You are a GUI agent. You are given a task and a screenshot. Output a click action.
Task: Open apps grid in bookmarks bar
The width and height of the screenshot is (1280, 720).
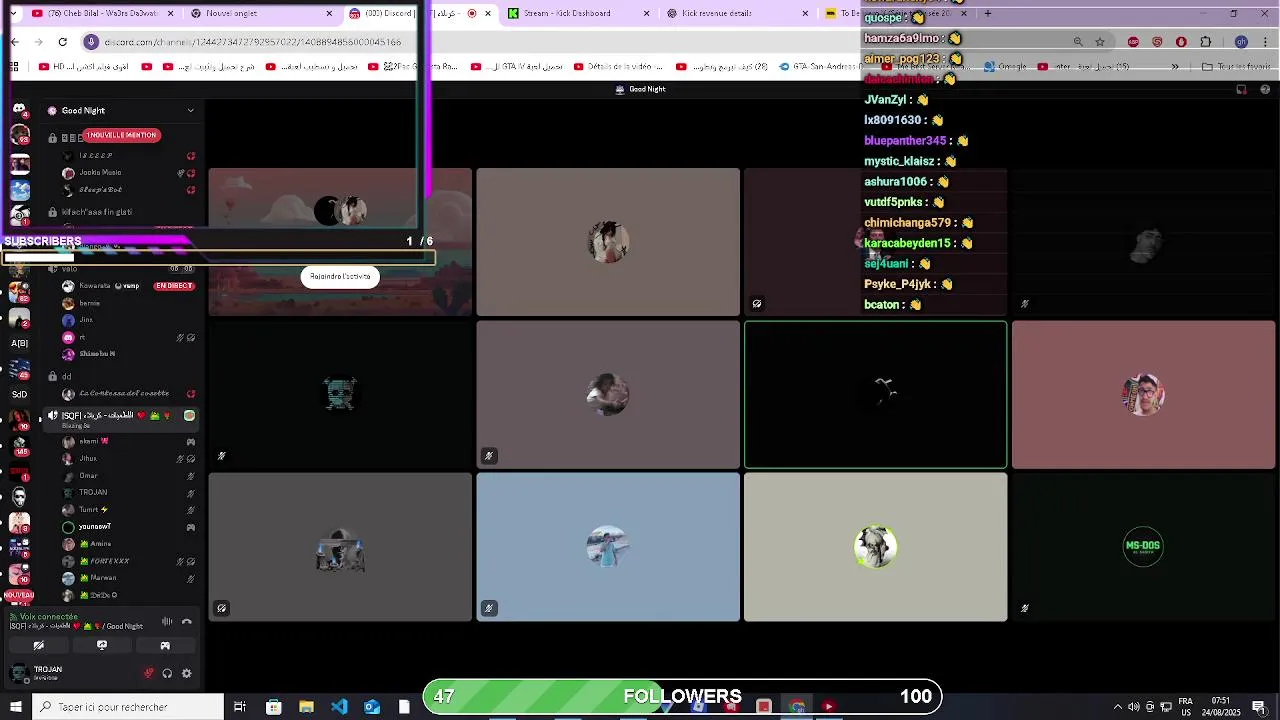(x=15, y=67)
